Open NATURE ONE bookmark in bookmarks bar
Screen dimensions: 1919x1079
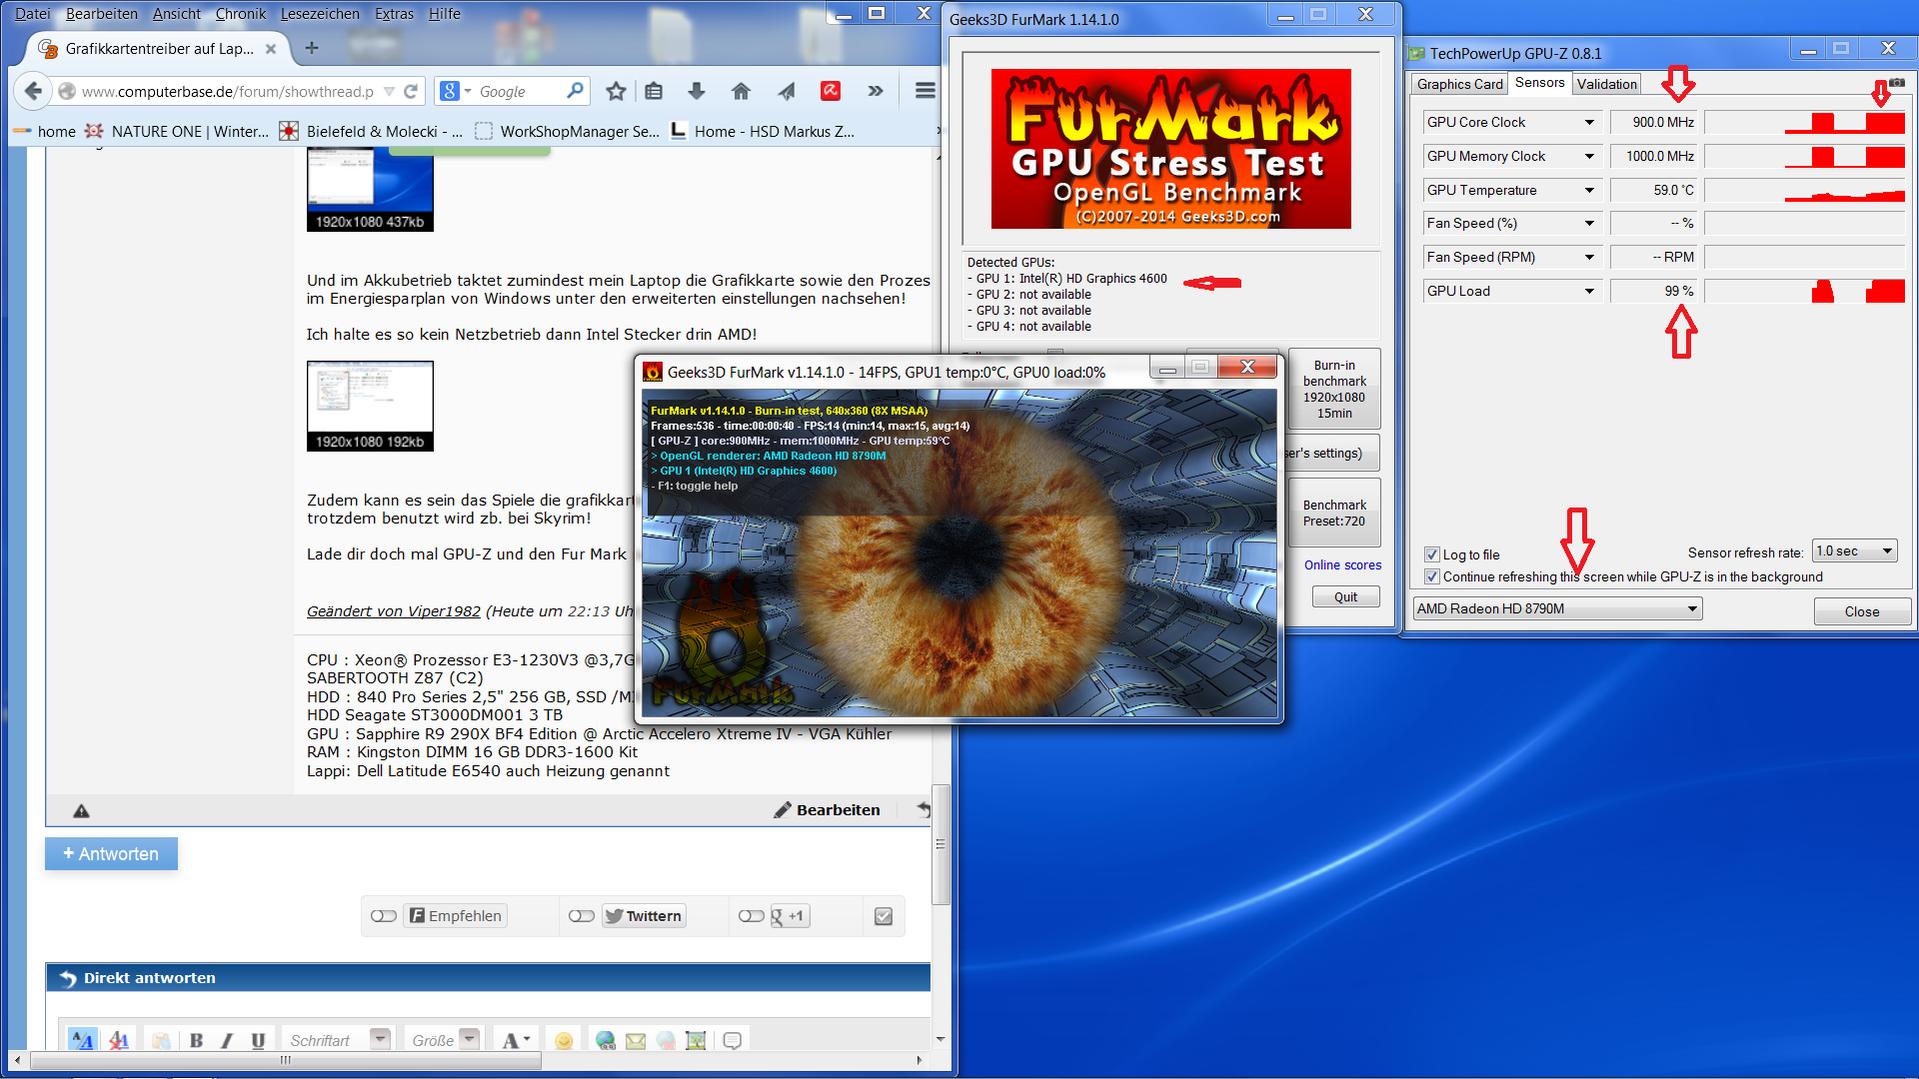click(177, 131)
